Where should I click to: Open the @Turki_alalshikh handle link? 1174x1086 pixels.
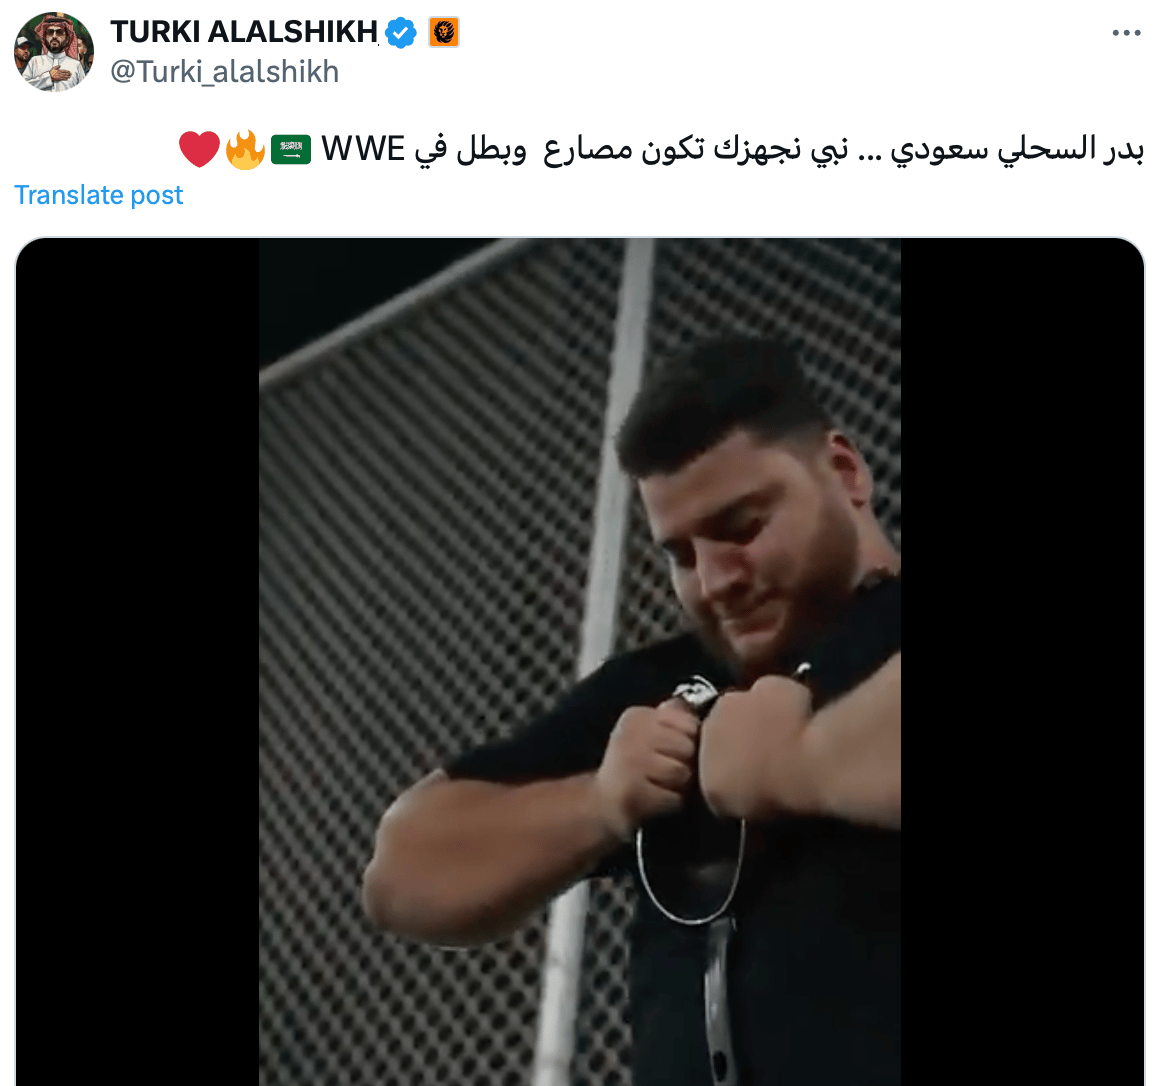point(225,72)
